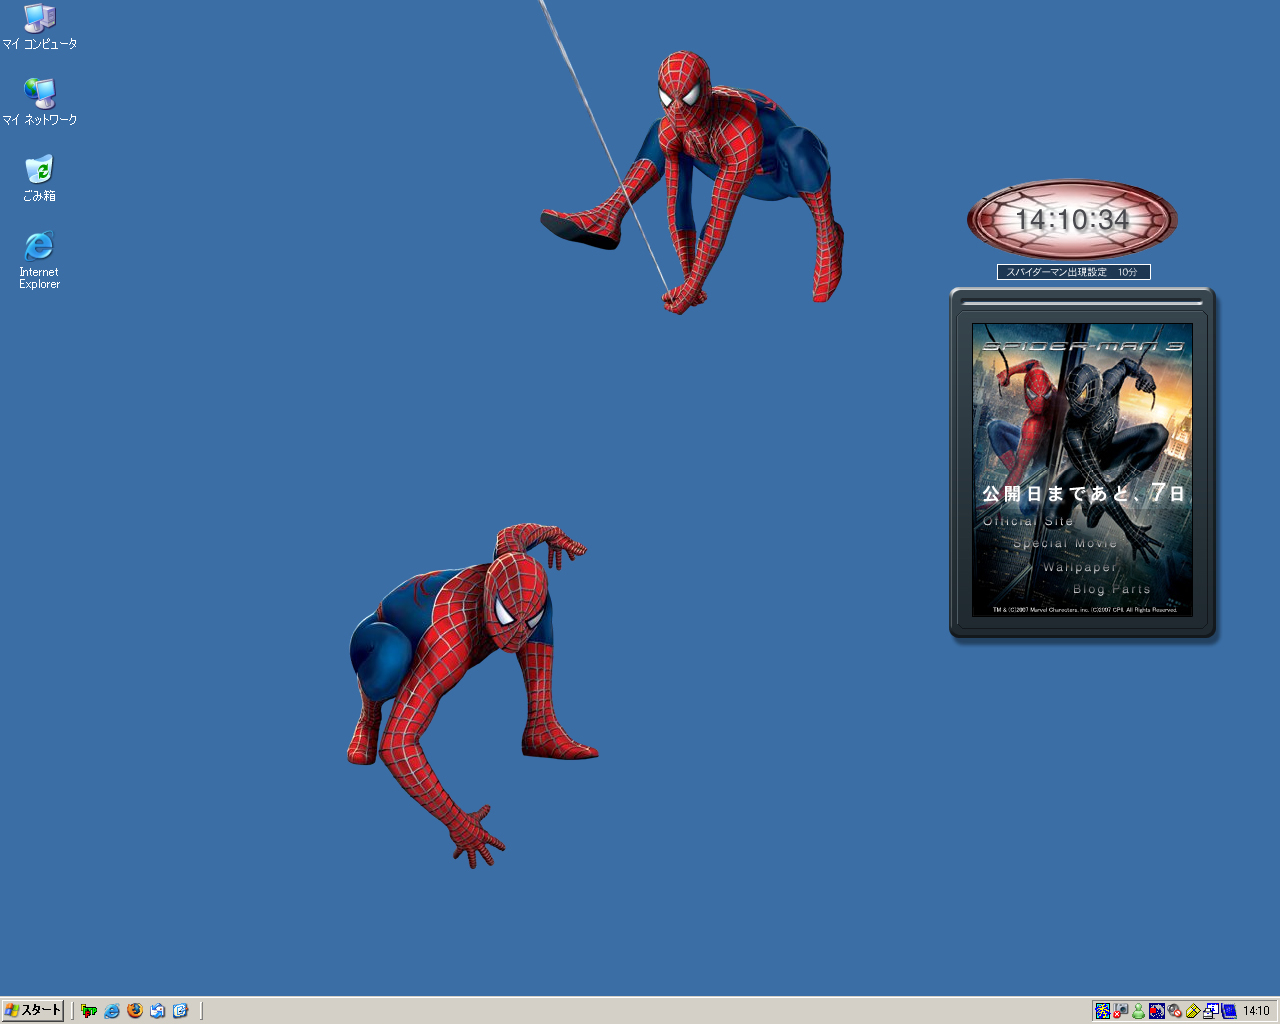Open Internet Explorer from the quick launch bar
1280x1024 pixels.
tap(112, 1011)
